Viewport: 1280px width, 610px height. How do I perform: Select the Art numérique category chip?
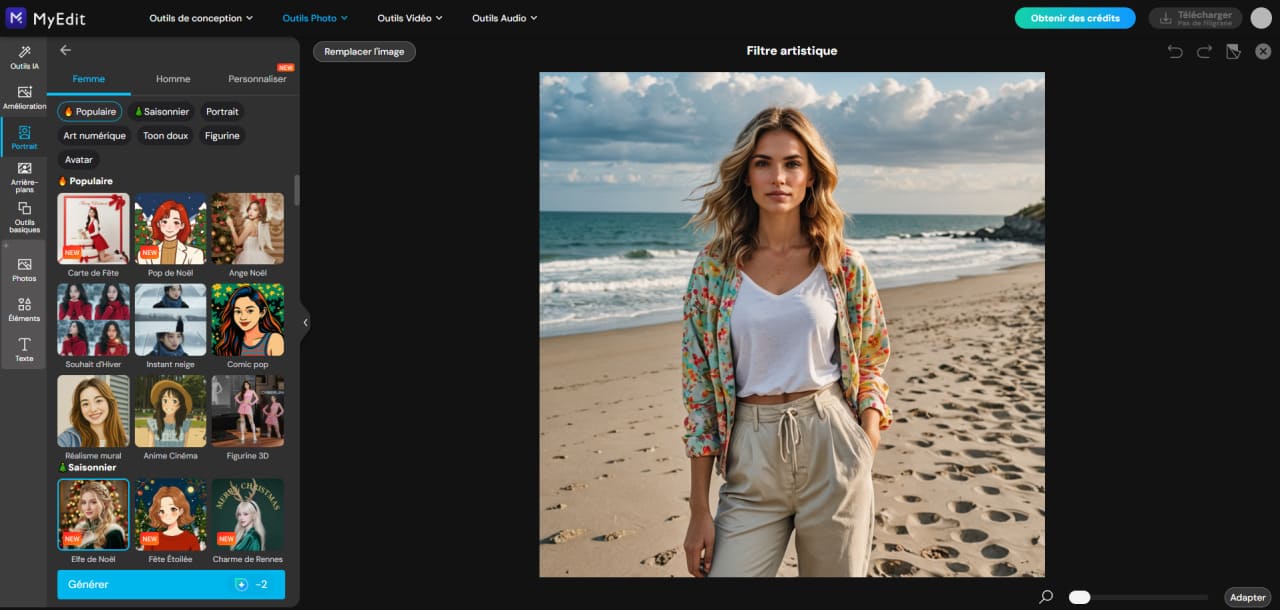[x=95, y=136]
